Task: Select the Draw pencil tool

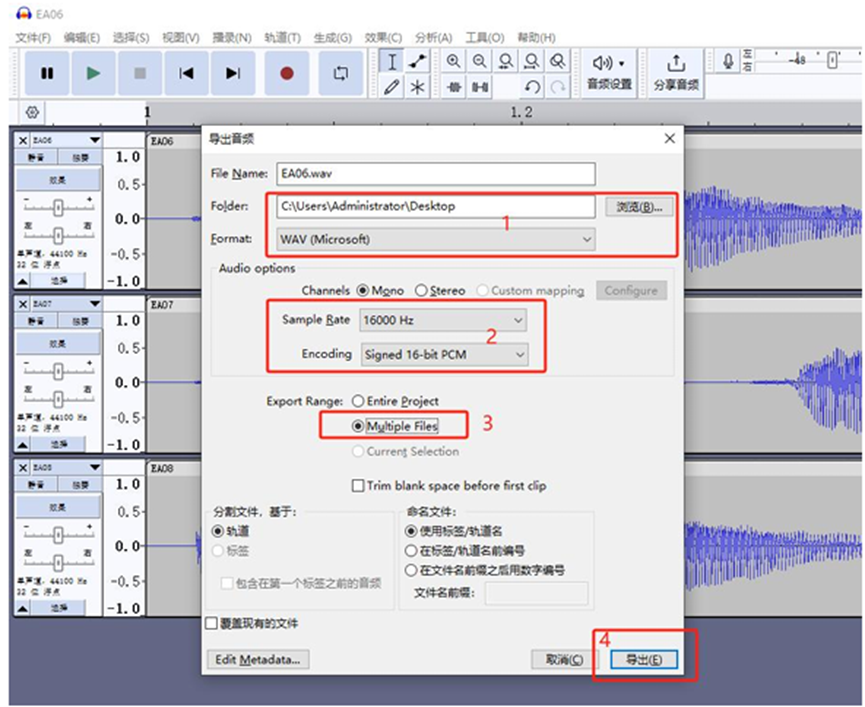Action: (392, 87)
